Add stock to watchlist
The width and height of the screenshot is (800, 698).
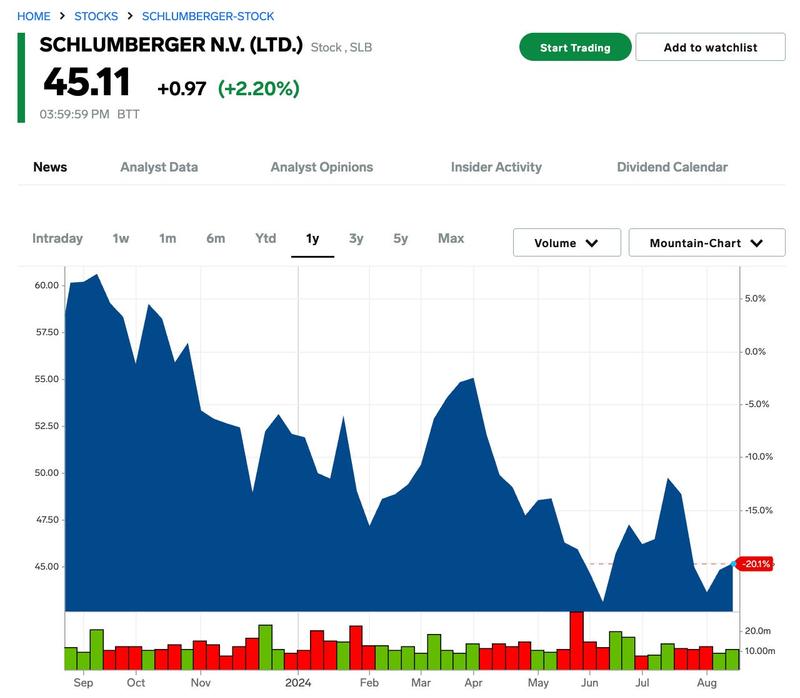coord(710,47)
